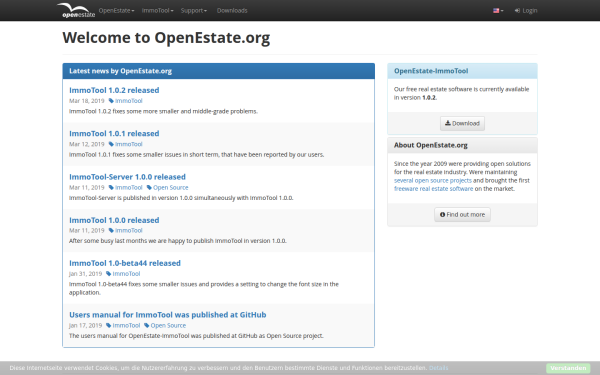Open the OpenEstate dropdown menu

coord(116,11)
